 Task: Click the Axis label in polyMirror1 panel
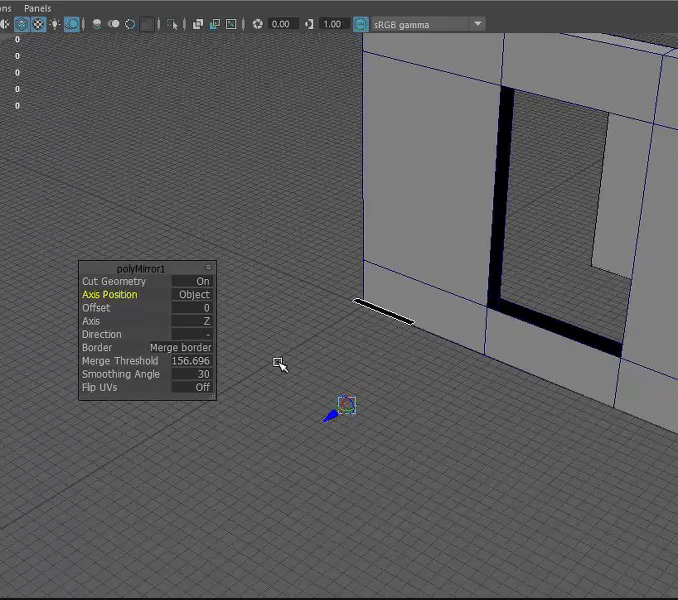(x=91, y=321)
